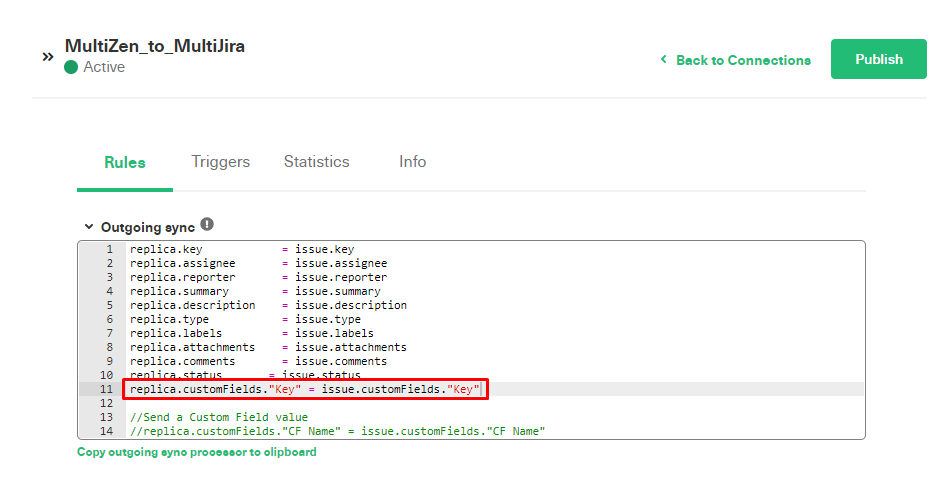Click line number 1 in the gutter
The image size is (938, 486).
109,249
